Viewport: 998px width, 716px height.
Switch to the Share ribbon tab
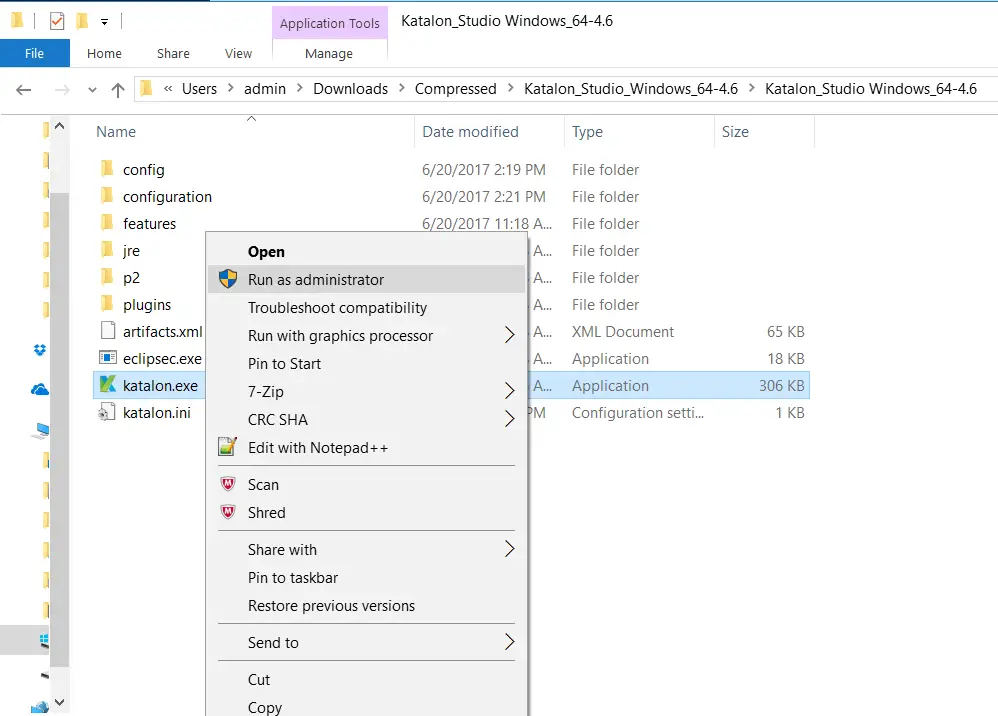click(173, 53)
